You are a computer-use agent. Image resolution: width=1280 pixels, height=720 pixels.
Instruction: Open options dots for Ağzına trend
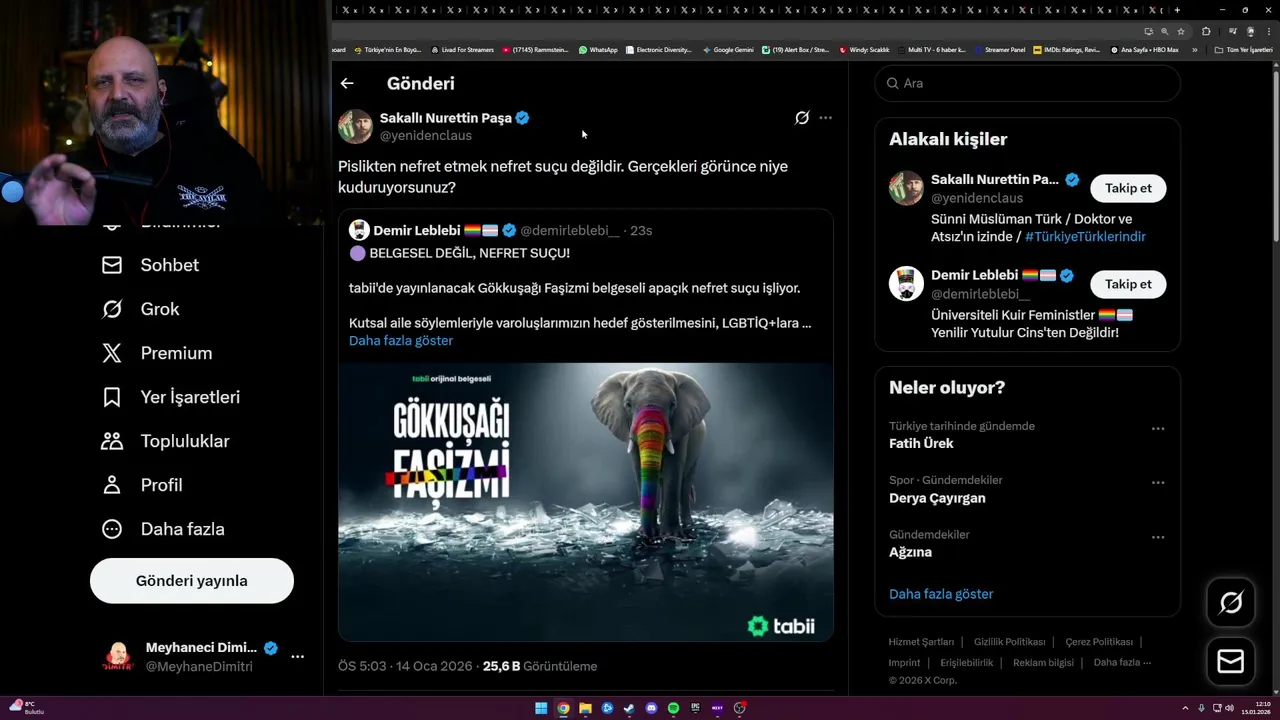[1158, 537]
